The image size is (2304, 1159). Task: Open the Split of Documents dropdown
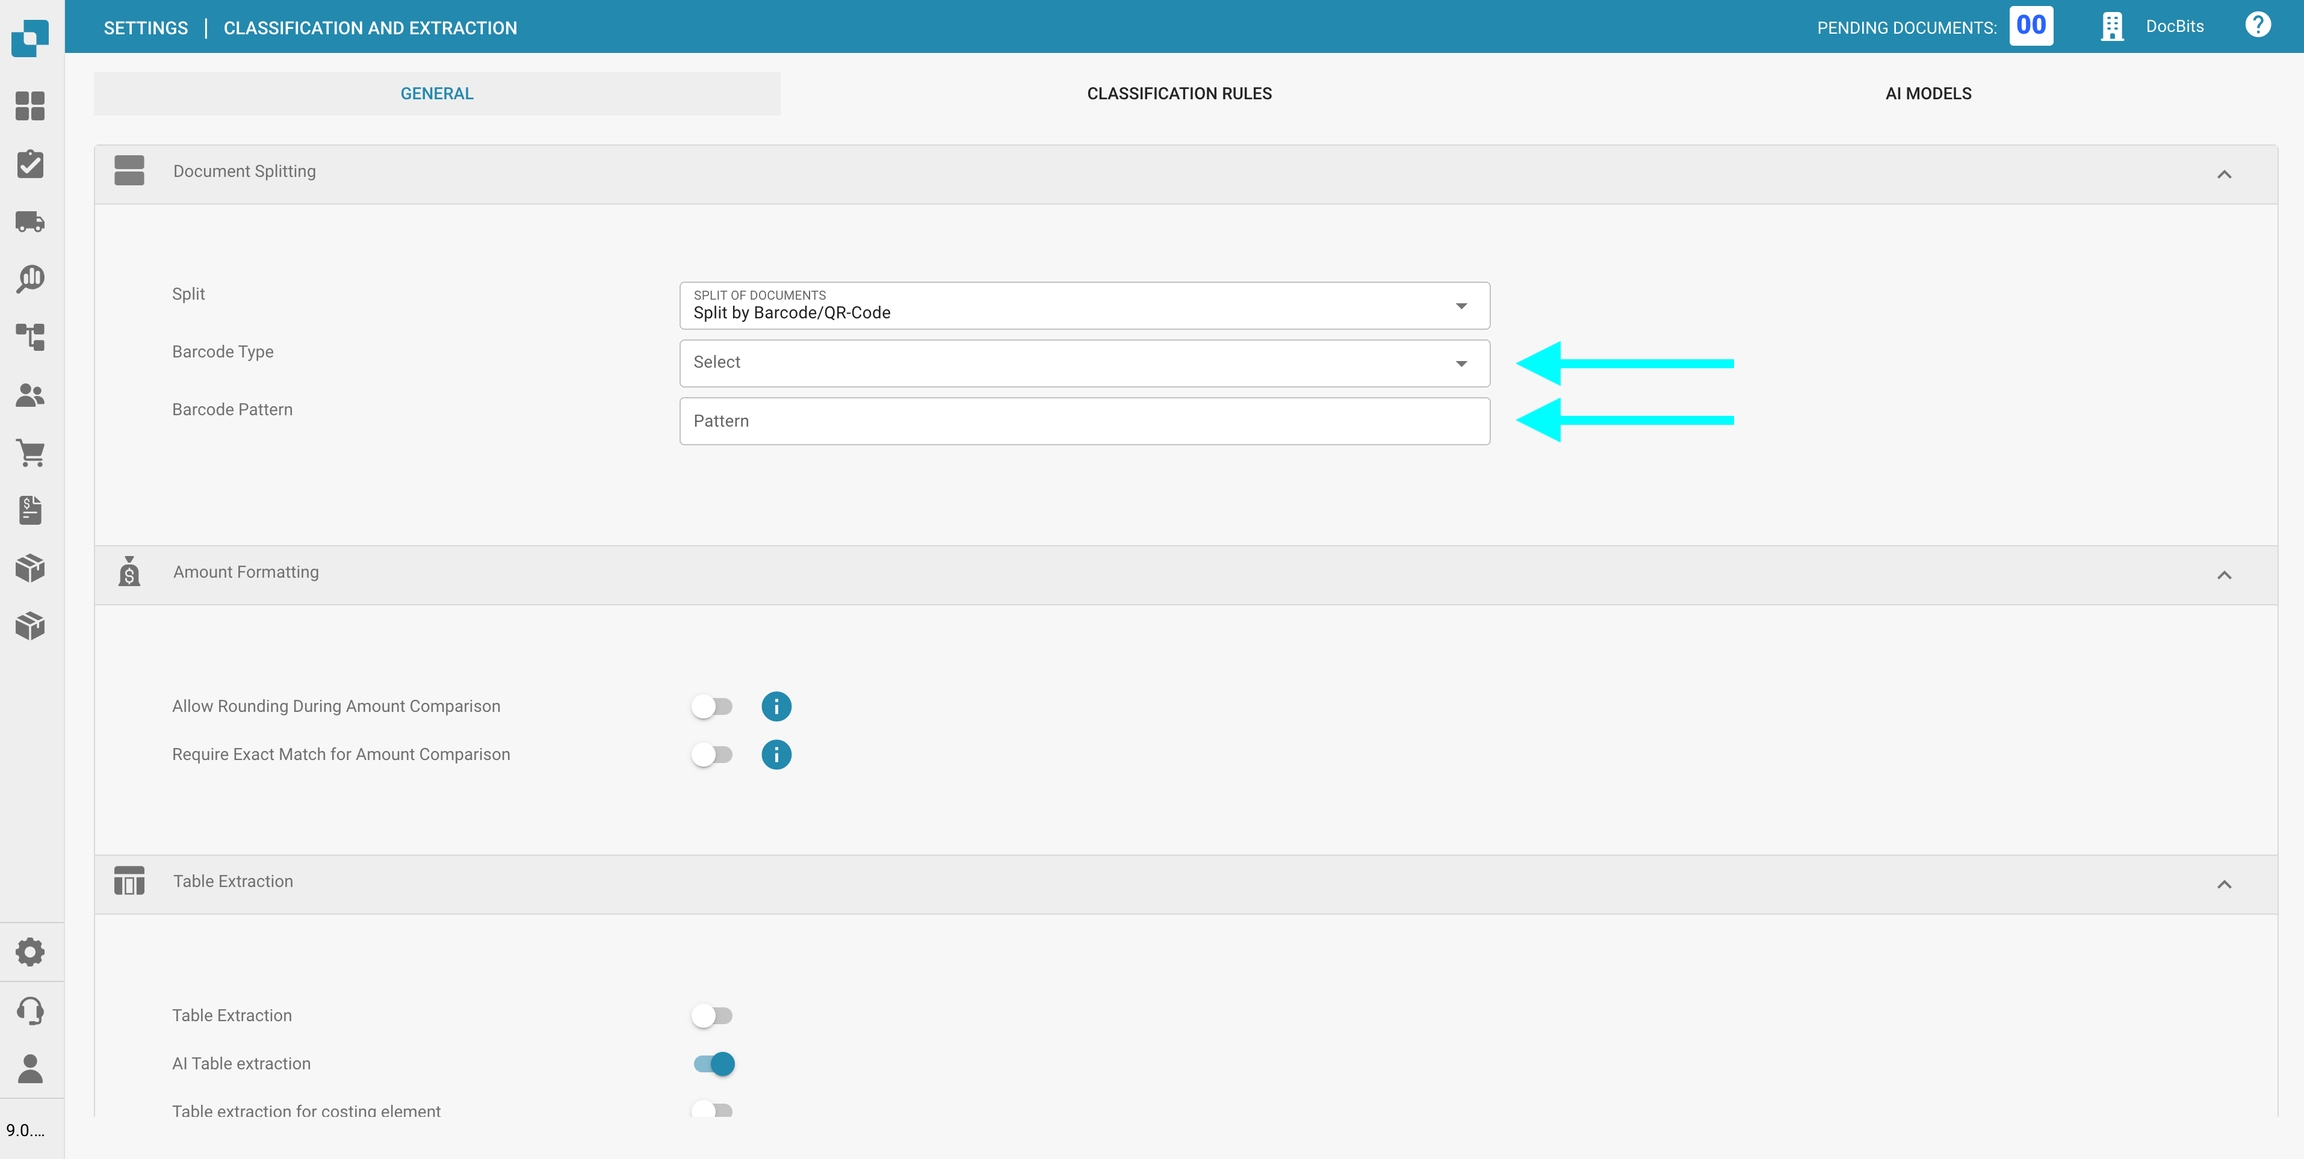pos(1084,306)
